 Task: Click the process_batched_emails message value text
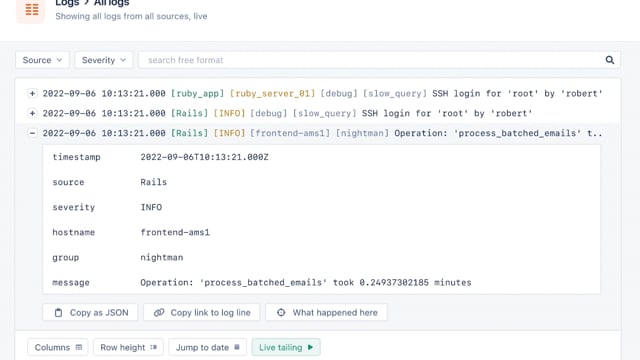306,282
